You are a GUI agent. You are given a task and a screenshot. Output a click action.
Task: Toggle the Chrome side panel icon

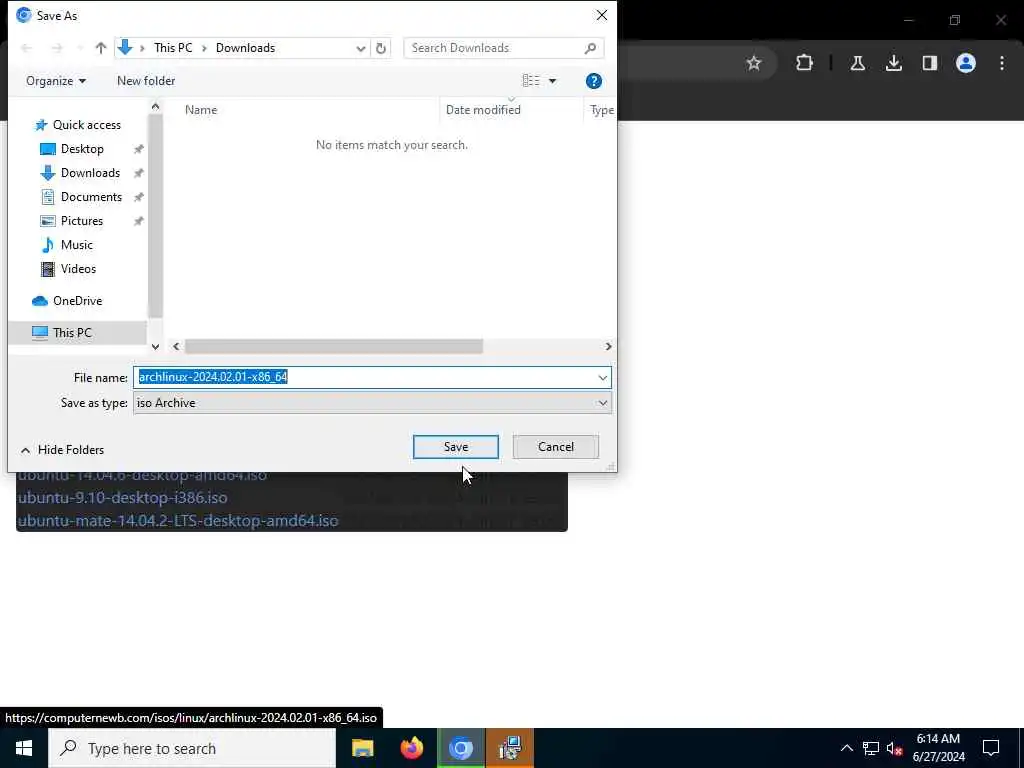[930, 63]
